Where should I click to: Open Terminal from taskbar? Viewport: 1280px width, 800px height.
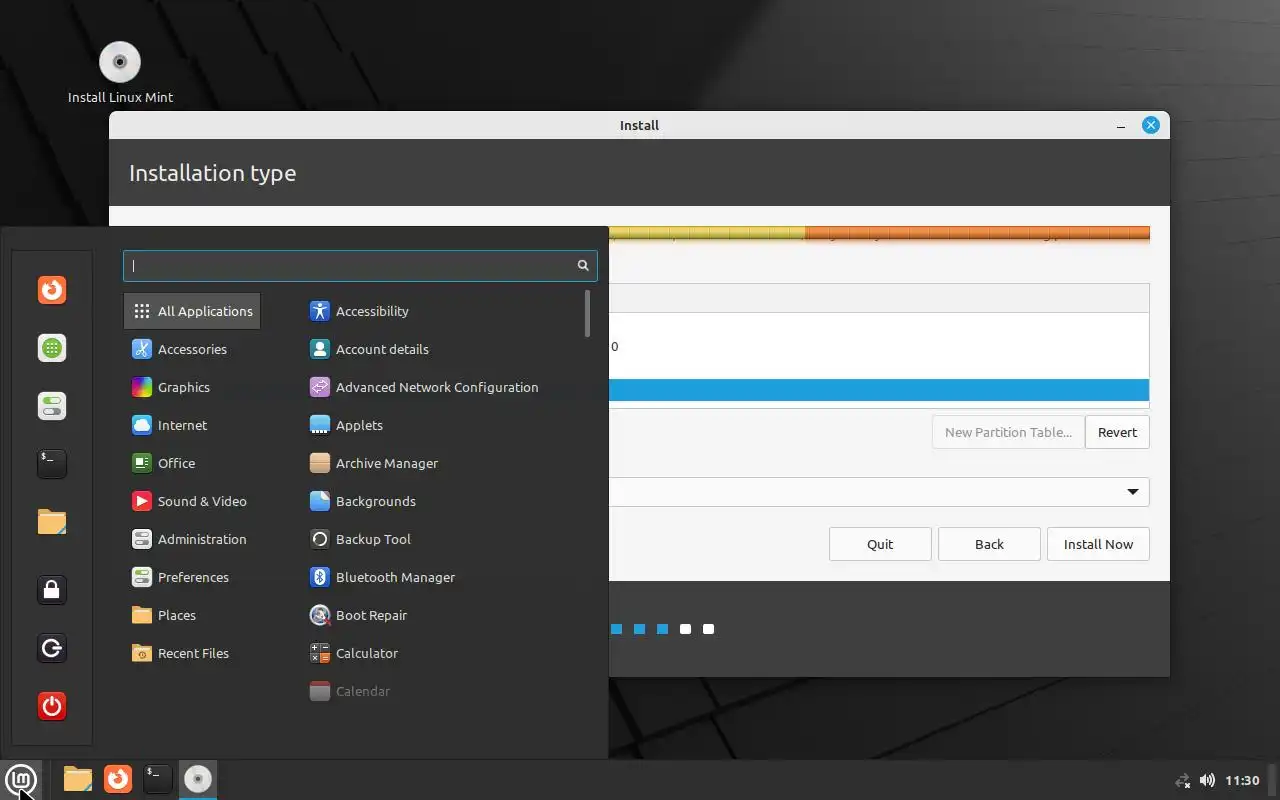157,779
